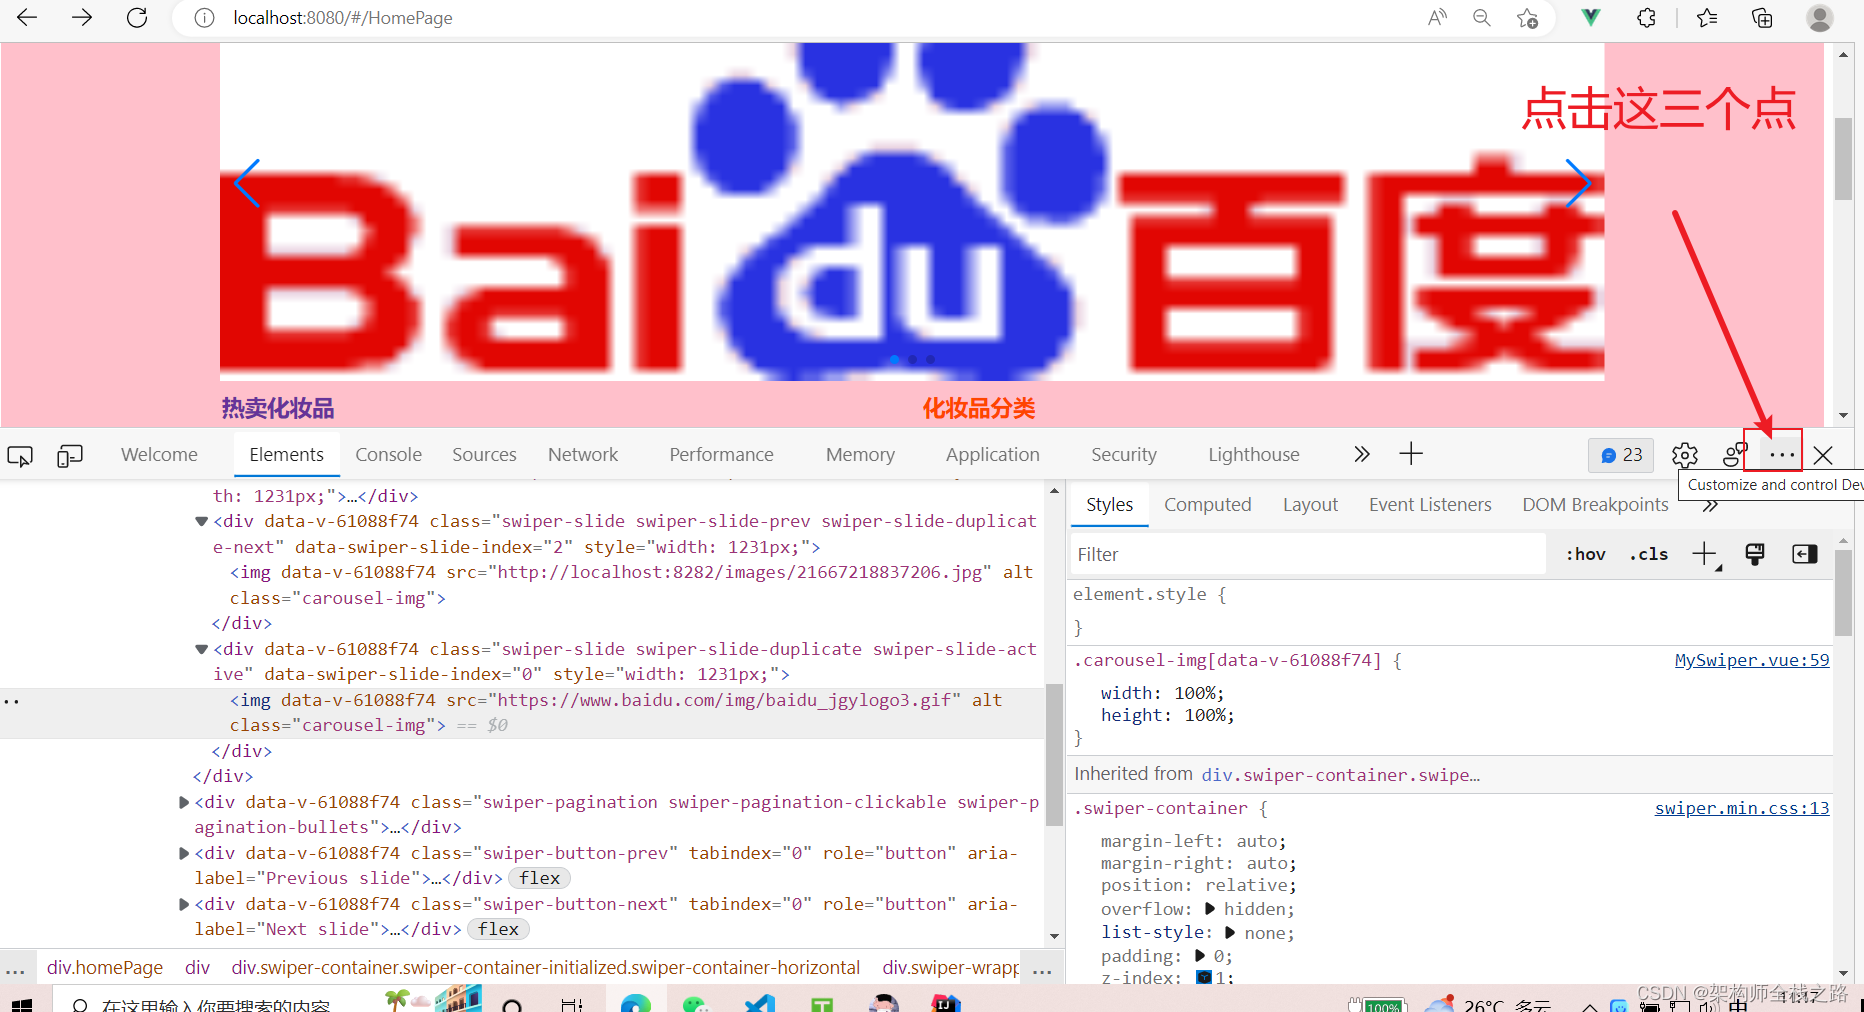This screenshot has width=1864, height=1012.
Task: Expand the overflow property shorthand
Action: click(x=1210, y=909)
